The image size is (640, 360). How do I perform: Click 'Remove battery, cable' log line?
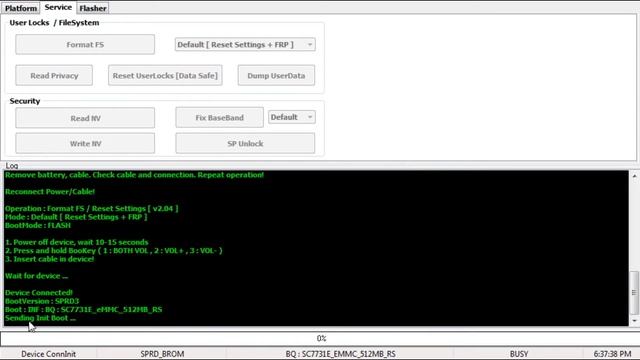pos(134,175)
